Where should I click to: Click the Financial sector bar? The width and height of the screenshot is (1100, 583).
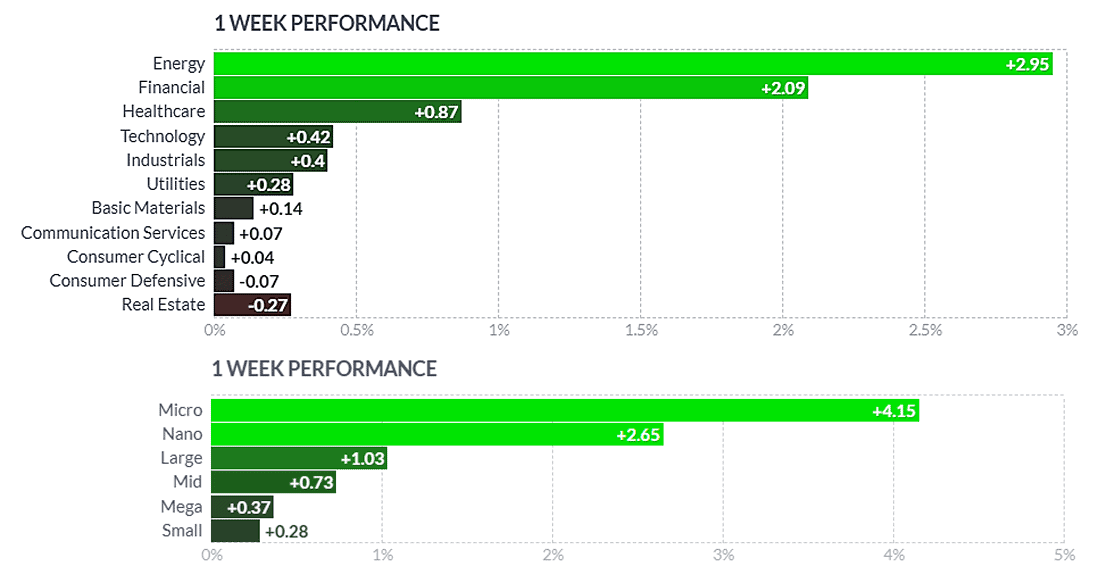click(x=510, y=88)
